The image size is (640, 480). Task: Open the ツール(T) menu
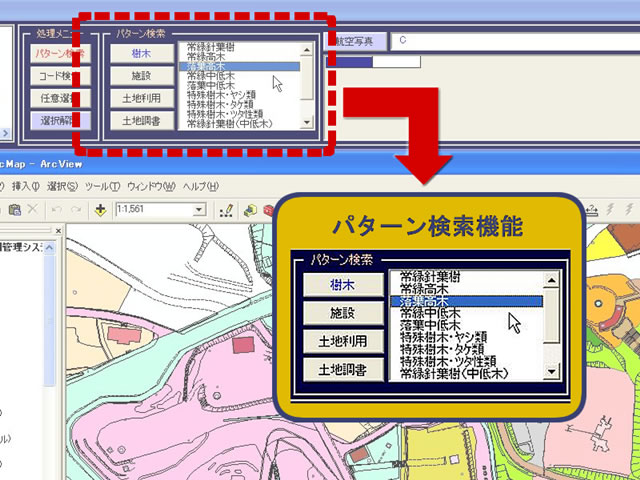(x=102, y=187)
